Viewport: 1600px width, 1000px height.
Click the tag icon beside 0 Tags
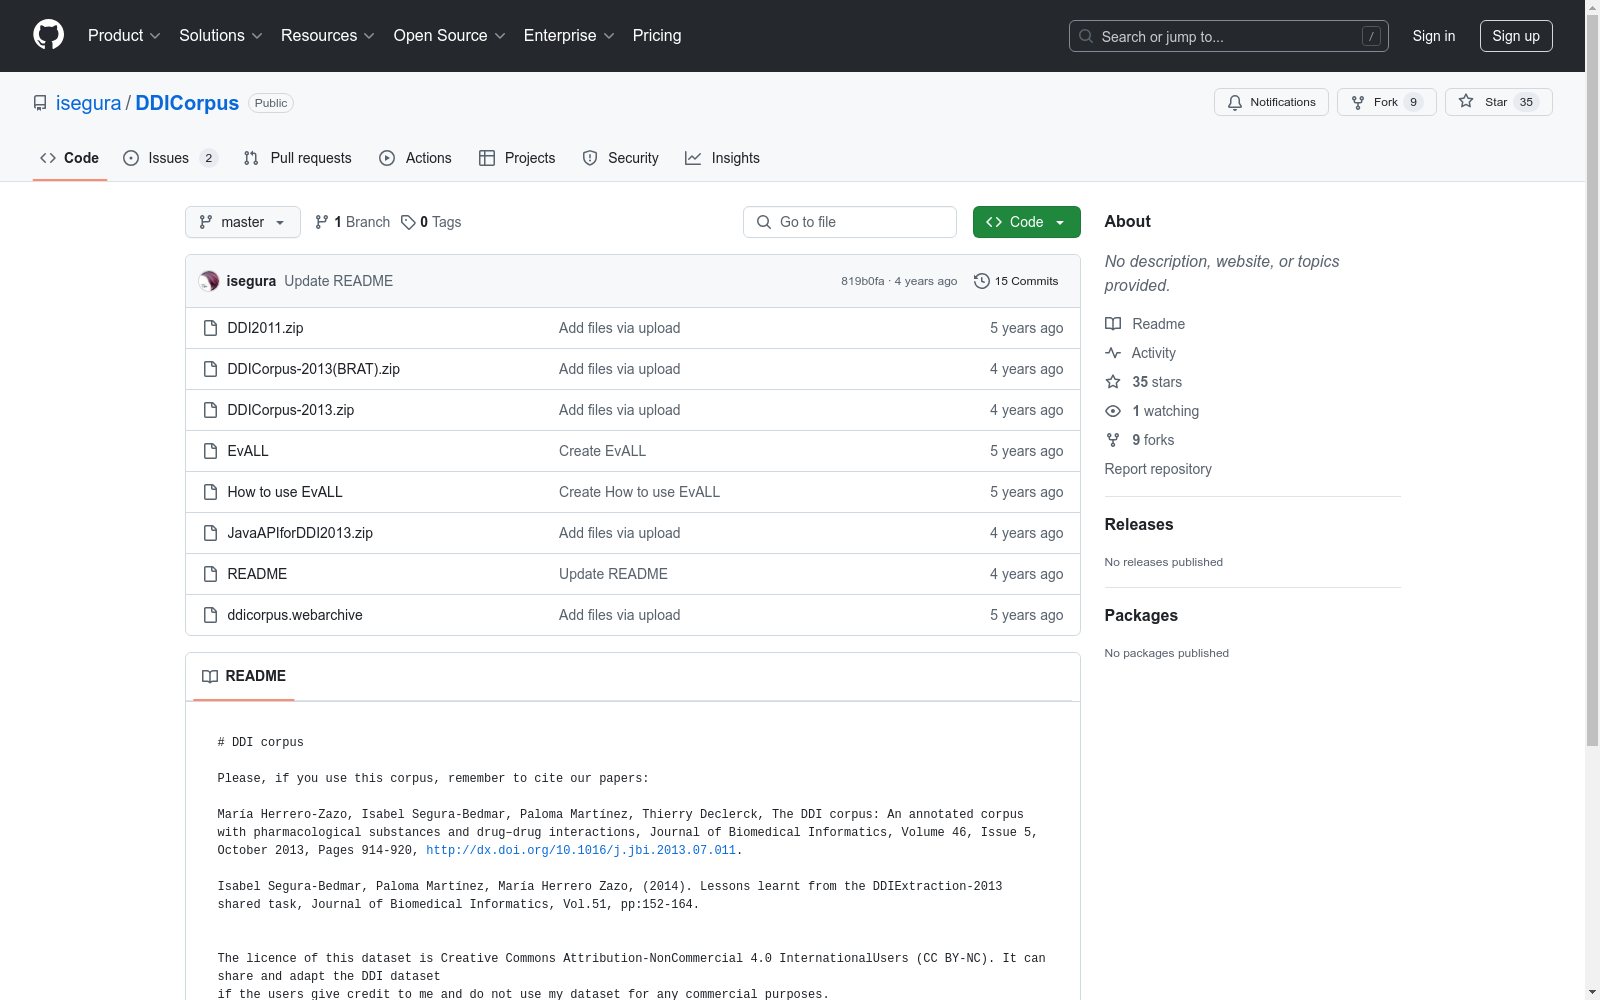(408, 222)
